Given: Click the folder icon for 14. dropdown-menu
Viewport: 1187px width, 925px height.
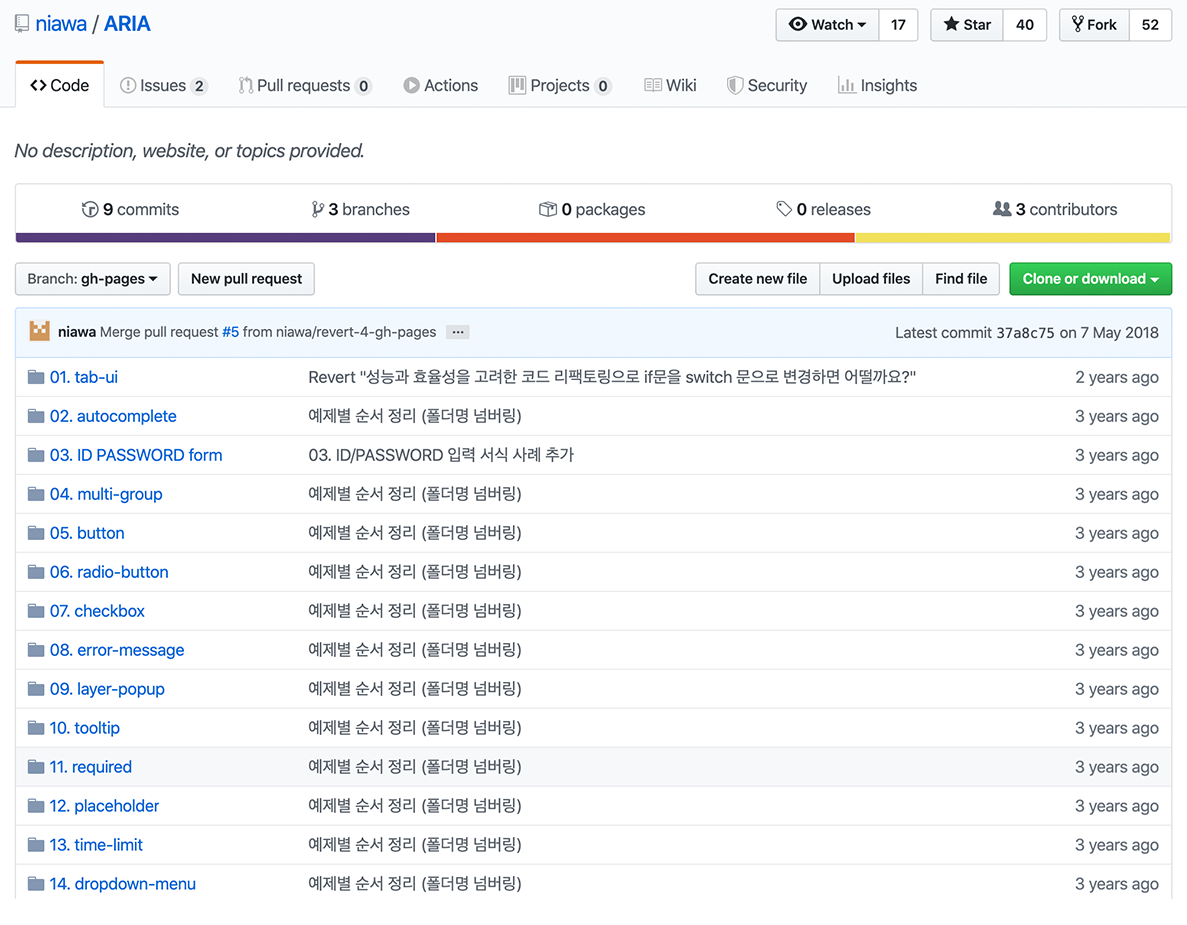Looking at the screenshot, I should tap(36, 883).
